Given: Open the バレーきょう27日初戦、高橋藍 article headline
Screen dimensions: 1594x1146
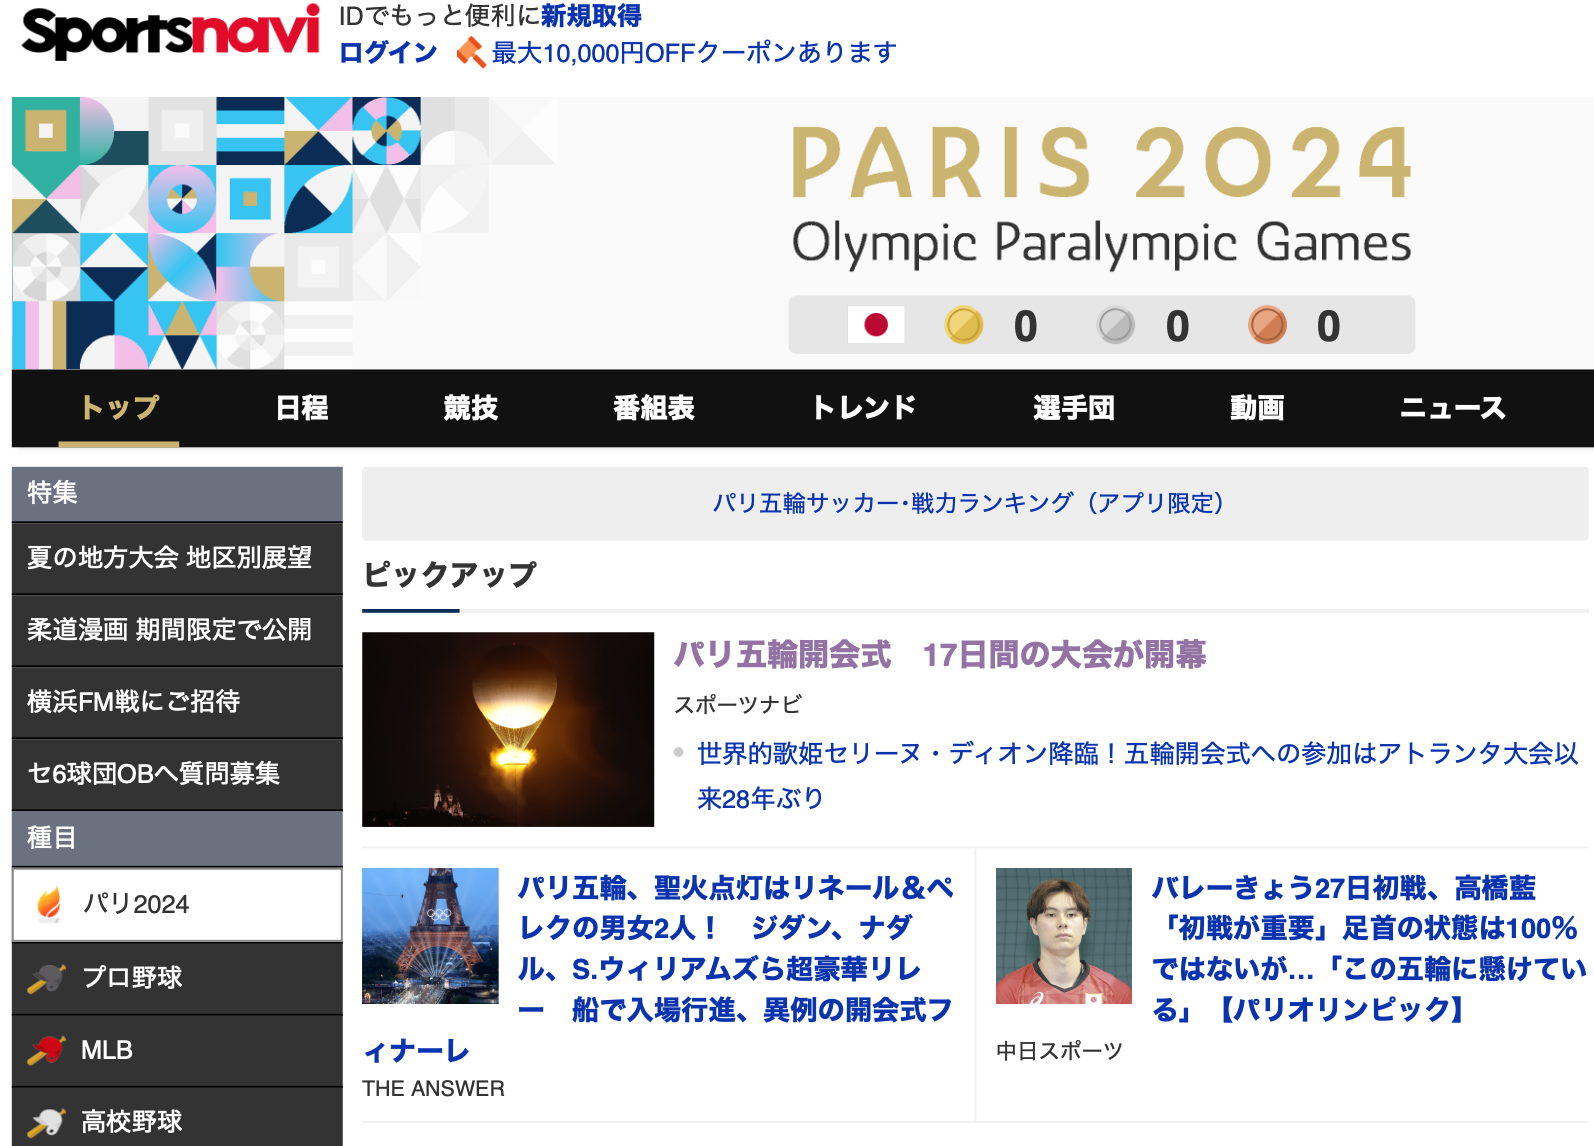Looking at the screenshot, I should coord(1369,948).
